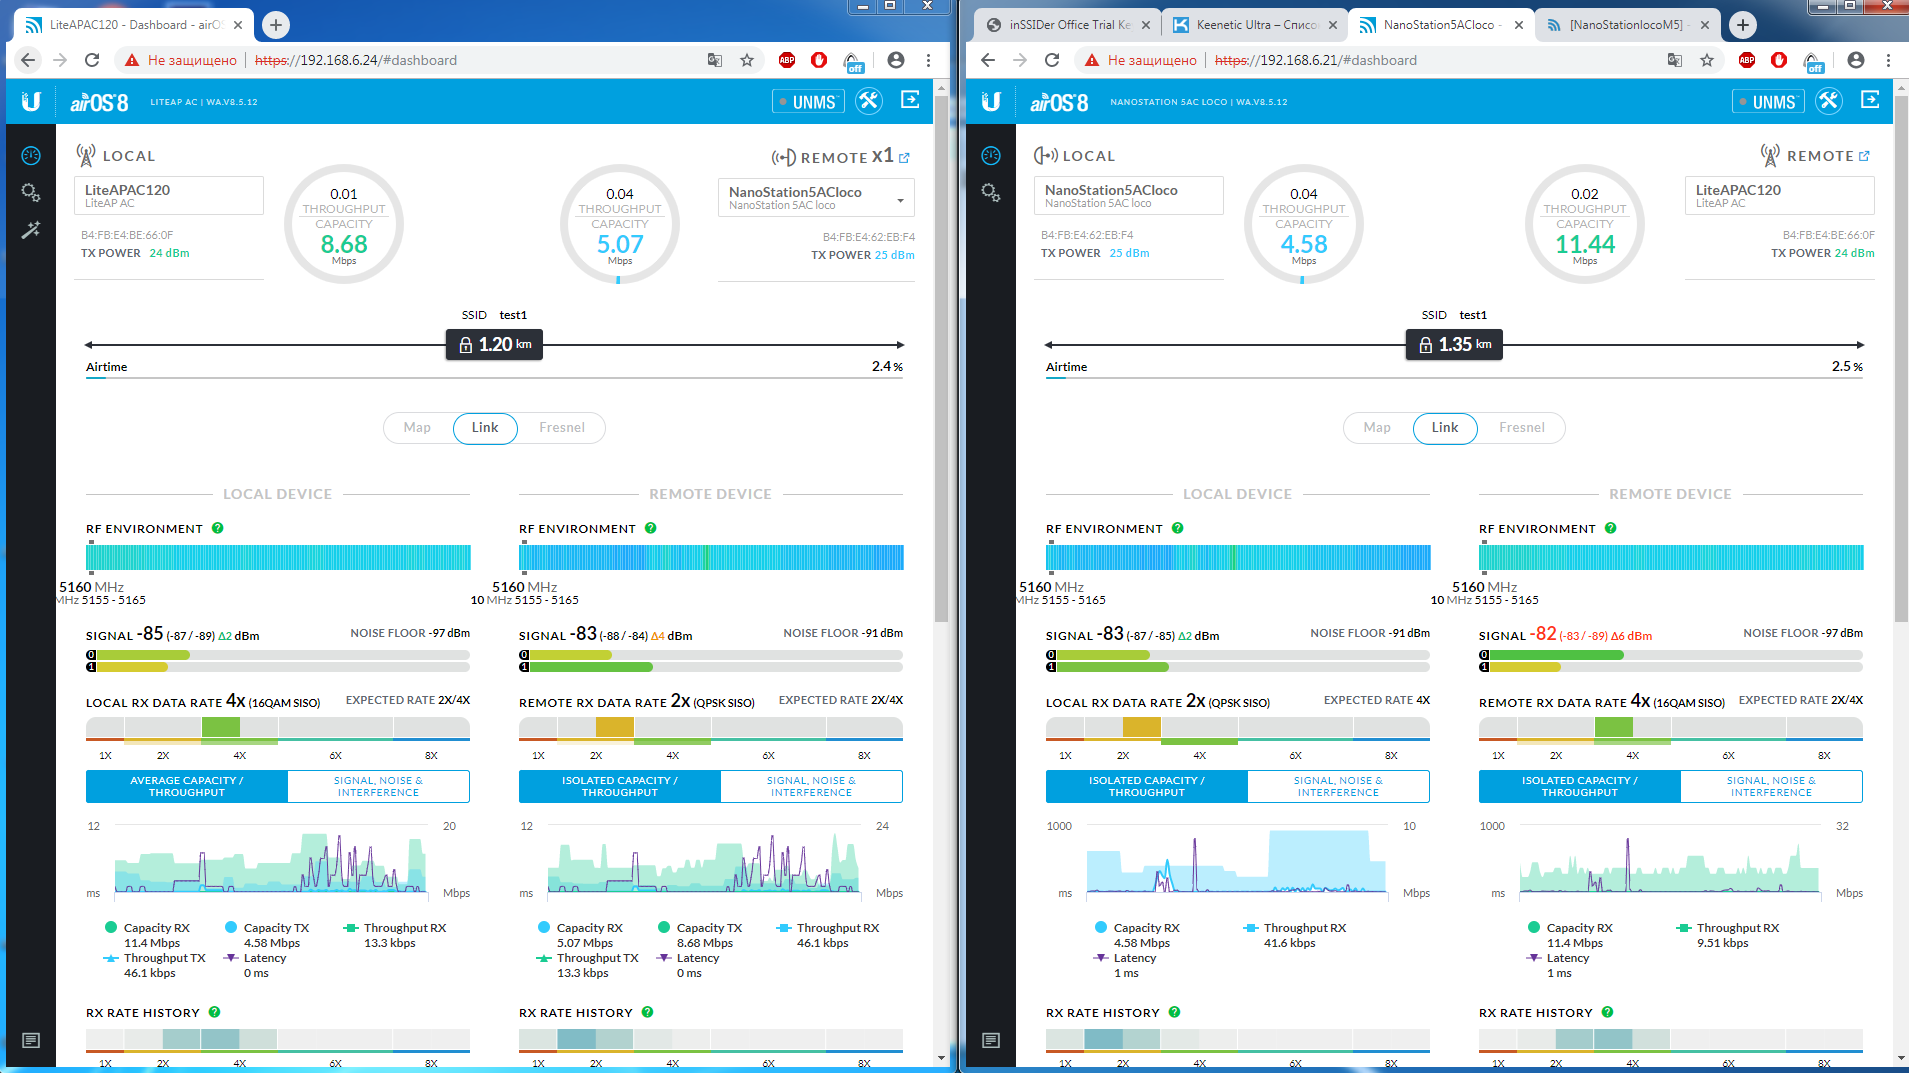Viewport: 1909px width, 1073px height.
Task: Click 1.35 km link distance badge
Action: (x=1454, y=345)
